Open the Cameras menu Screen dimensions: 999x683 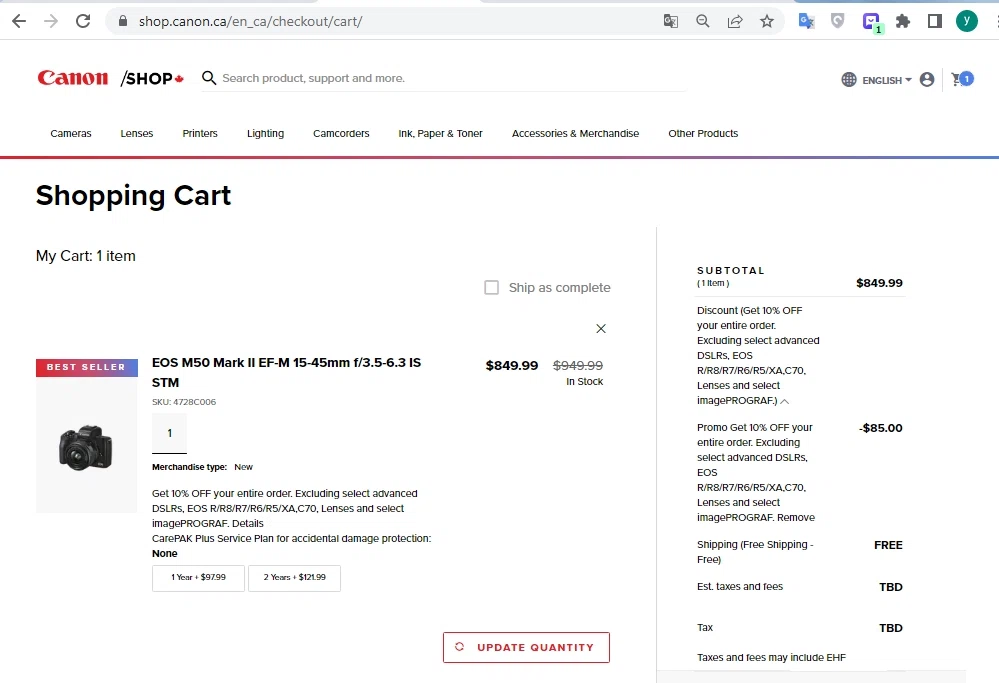pos(71,133)
